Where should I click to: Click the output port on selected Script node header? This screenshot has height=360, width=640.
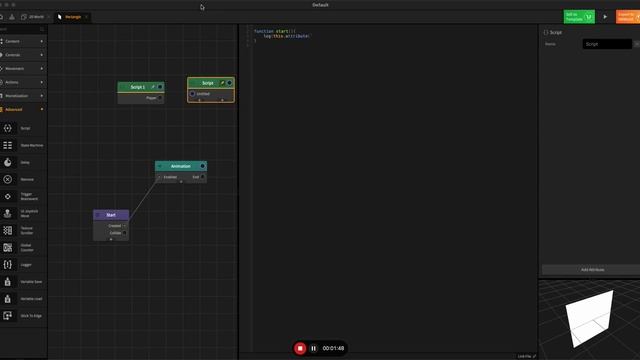(x=229, y=83)
